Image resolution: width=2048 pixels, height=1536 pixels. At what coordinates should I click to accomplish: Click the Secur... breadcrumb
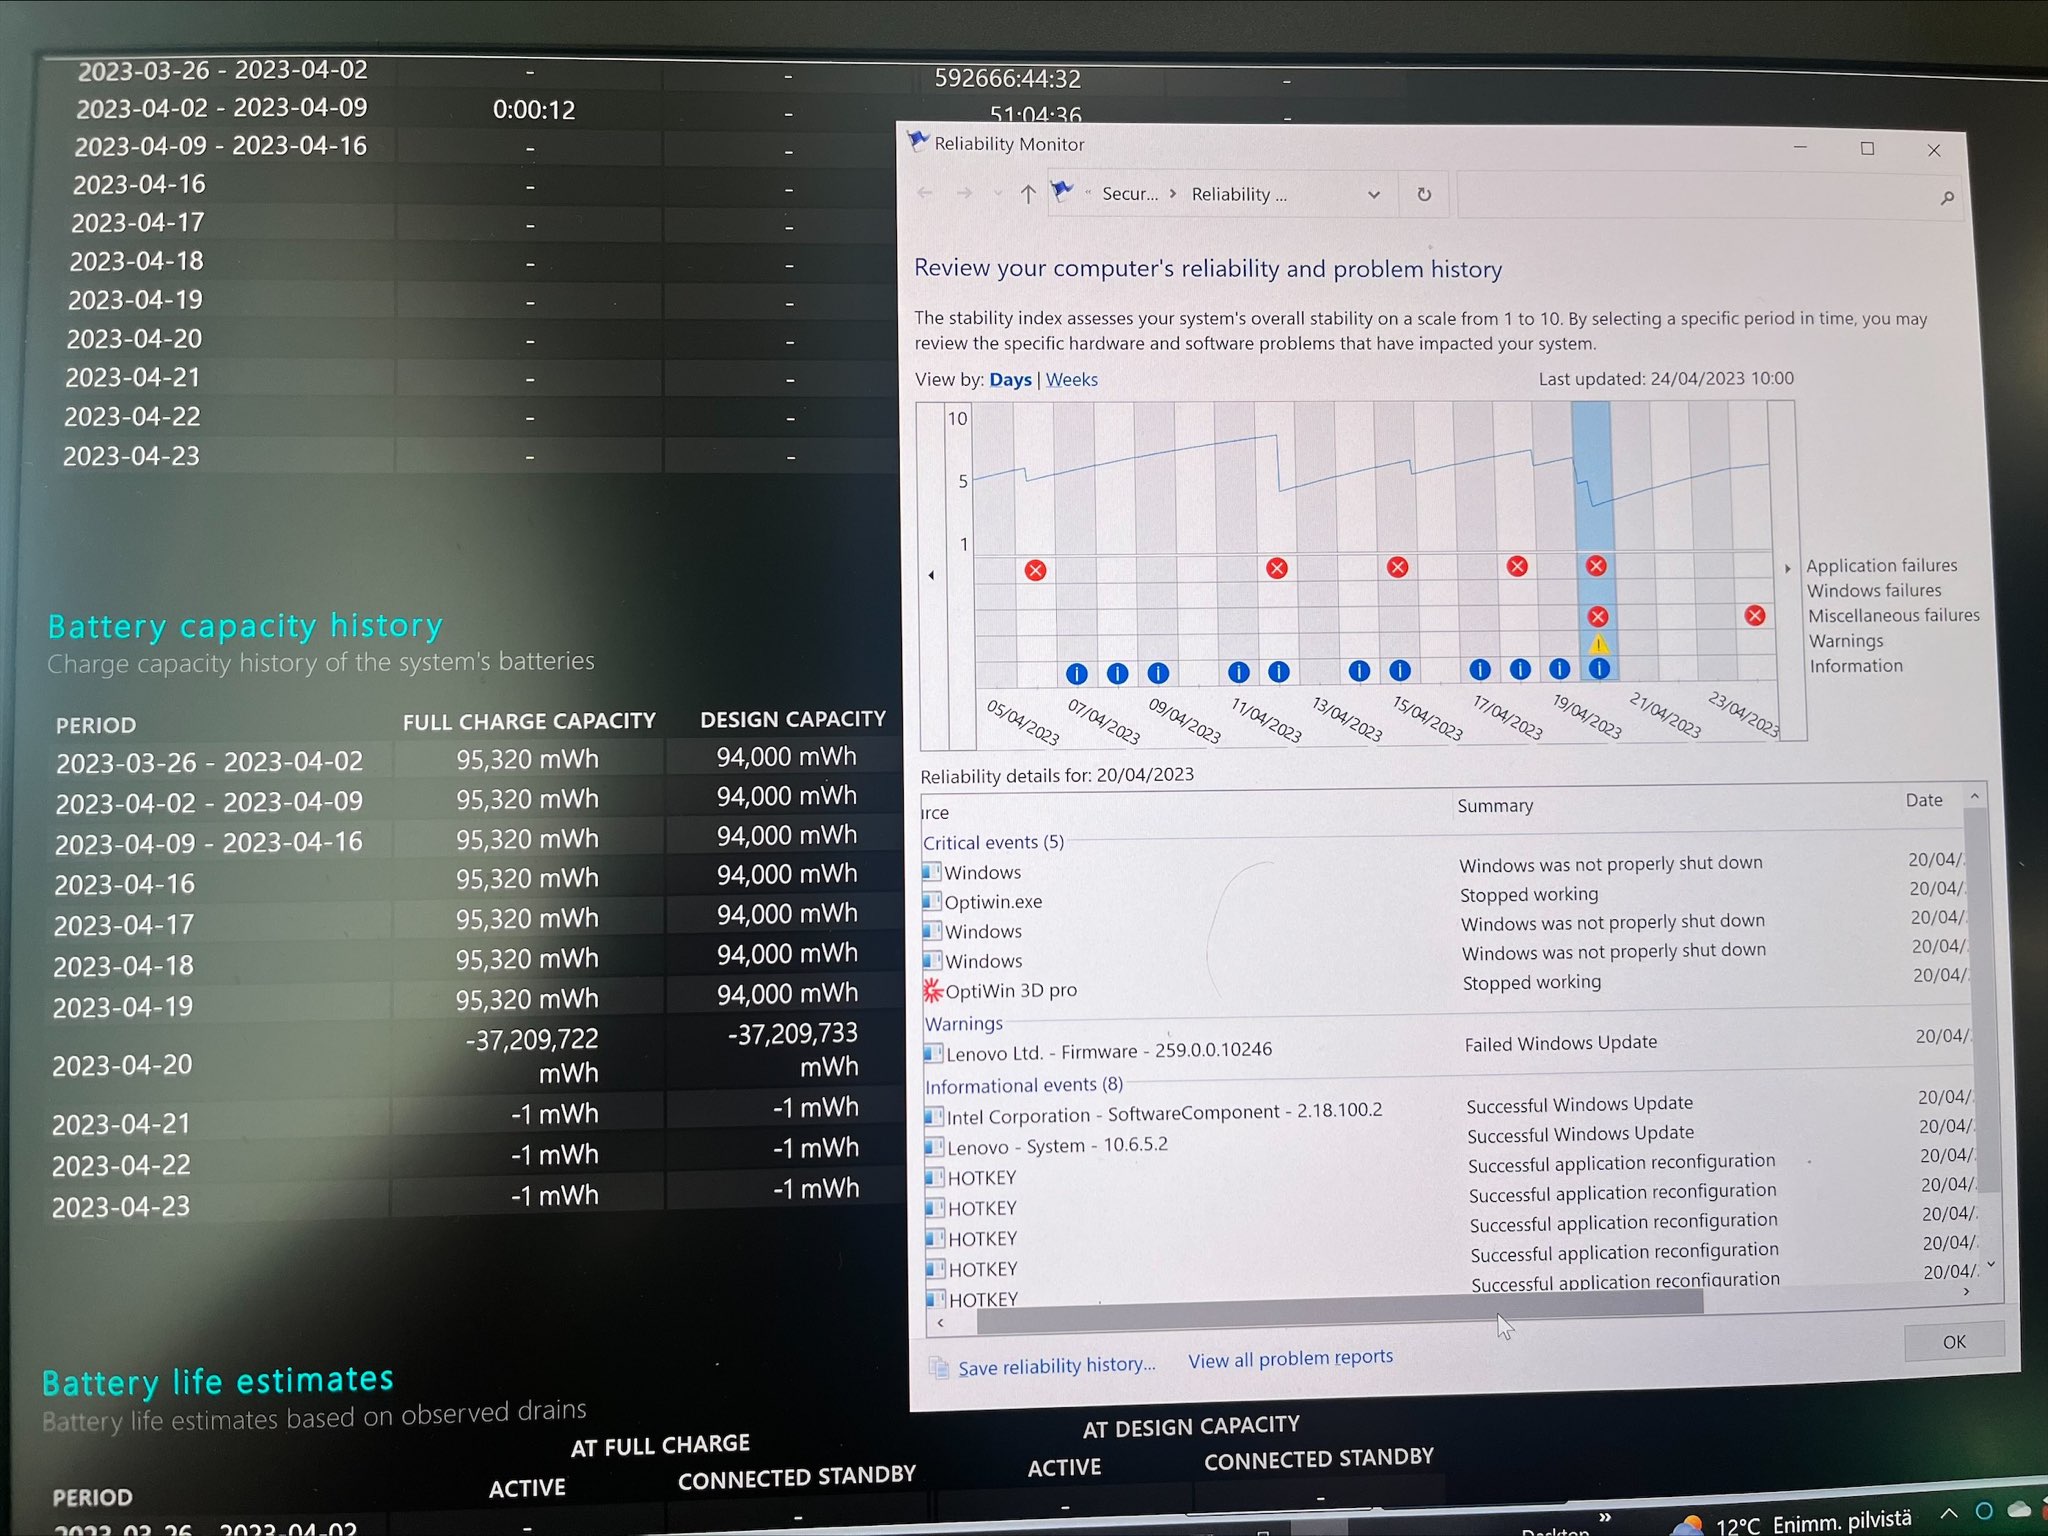click(x=1130, y=193)
